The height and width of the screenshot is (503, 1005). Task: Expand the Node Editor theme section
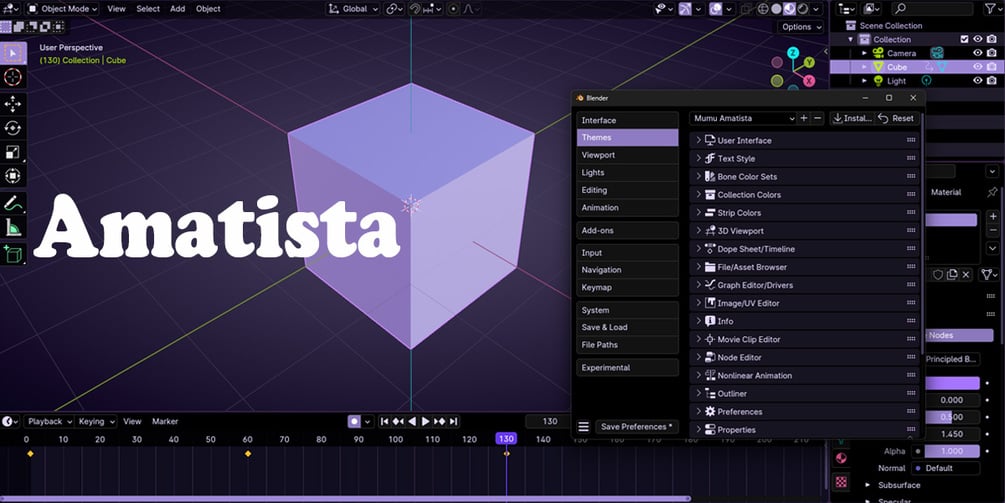(804, 358)
